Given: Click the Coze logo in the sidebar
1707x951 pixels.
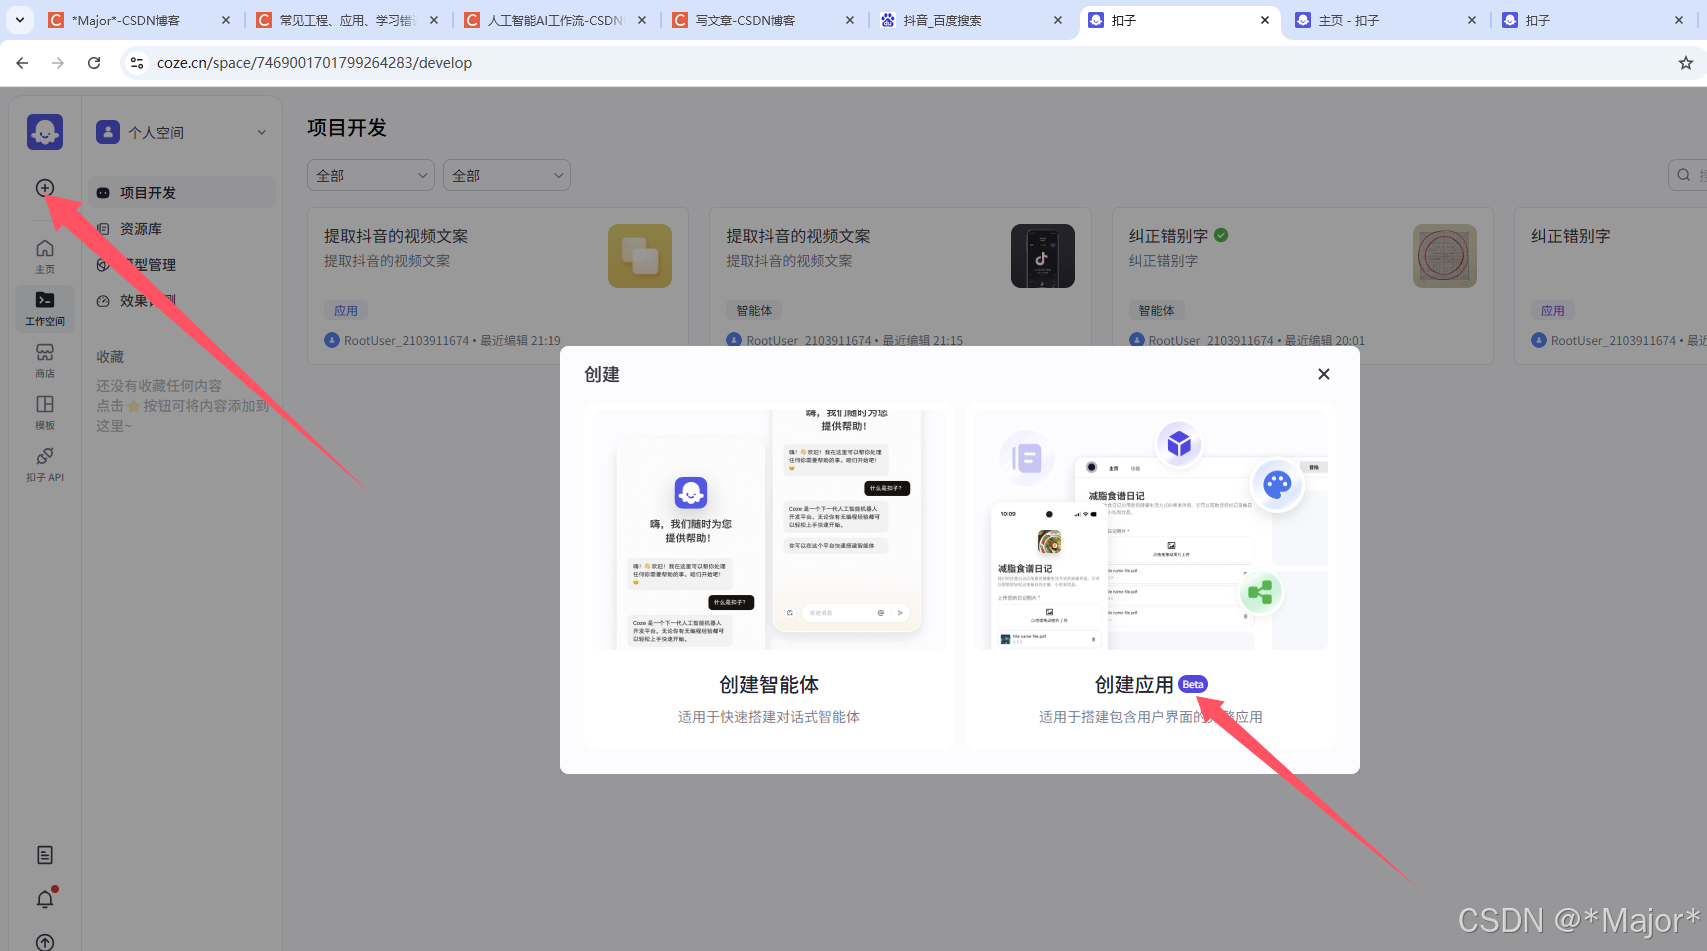Looking at the screenshot, I should coord(45,132).
